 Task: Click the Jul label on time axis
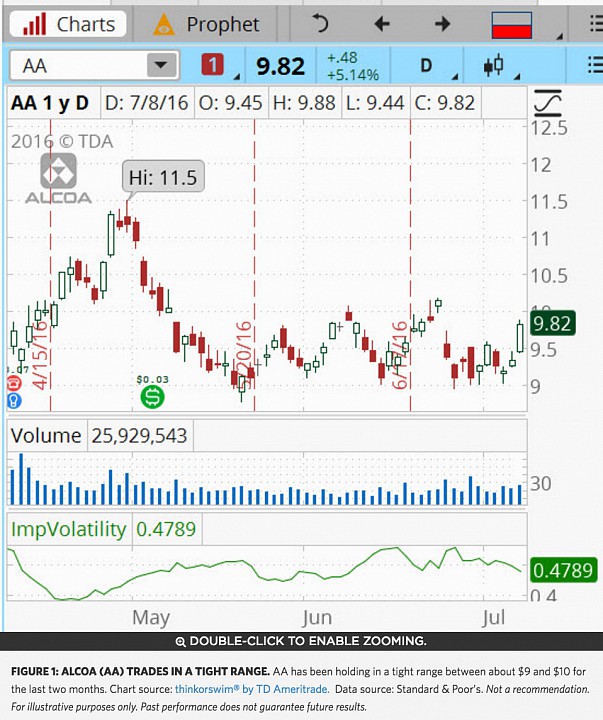point(493,618)
